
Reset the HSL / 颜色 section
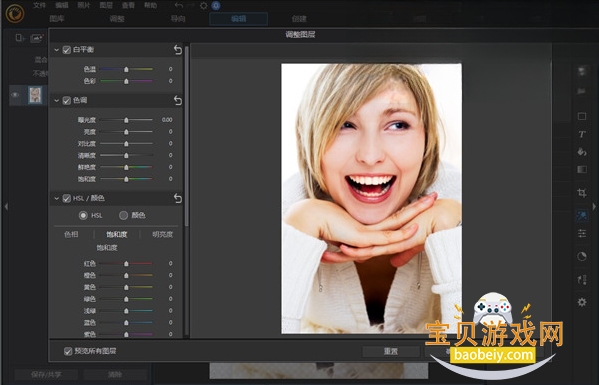[178, 198]
